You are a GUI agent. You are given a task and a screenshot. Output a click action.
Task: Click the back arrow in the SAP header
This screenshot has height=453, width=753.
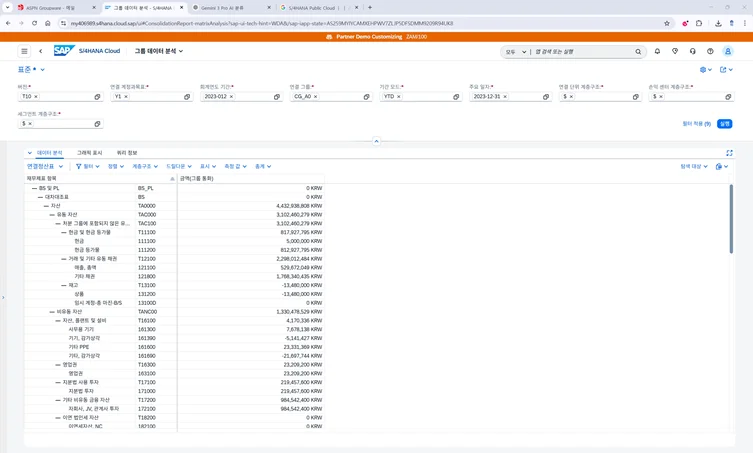click(x=41, y=51)
